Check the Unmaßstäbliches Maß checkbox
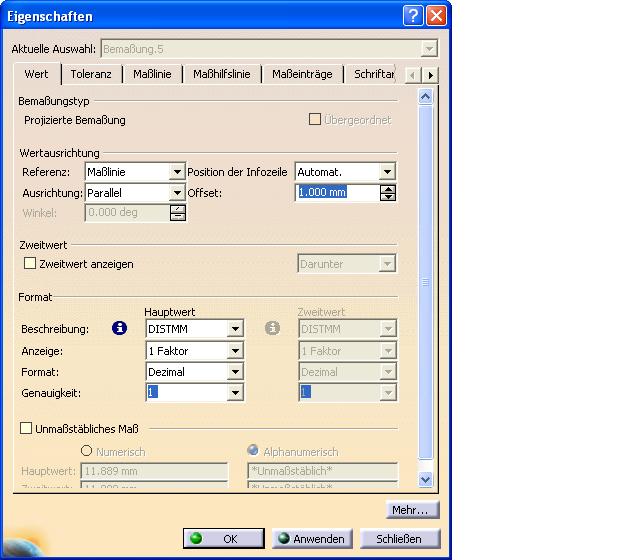This screenshot has width=640, height=560. (26, 428)
